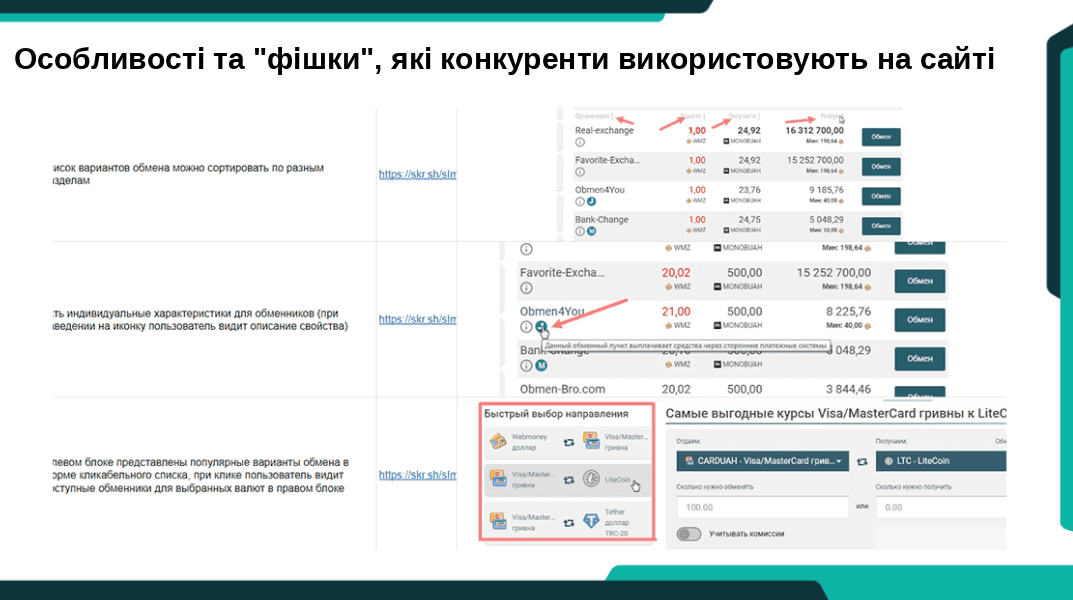1073x600 pixels.
Task: Click Обмен button in Real-exchange row
Action: [881, 137]
